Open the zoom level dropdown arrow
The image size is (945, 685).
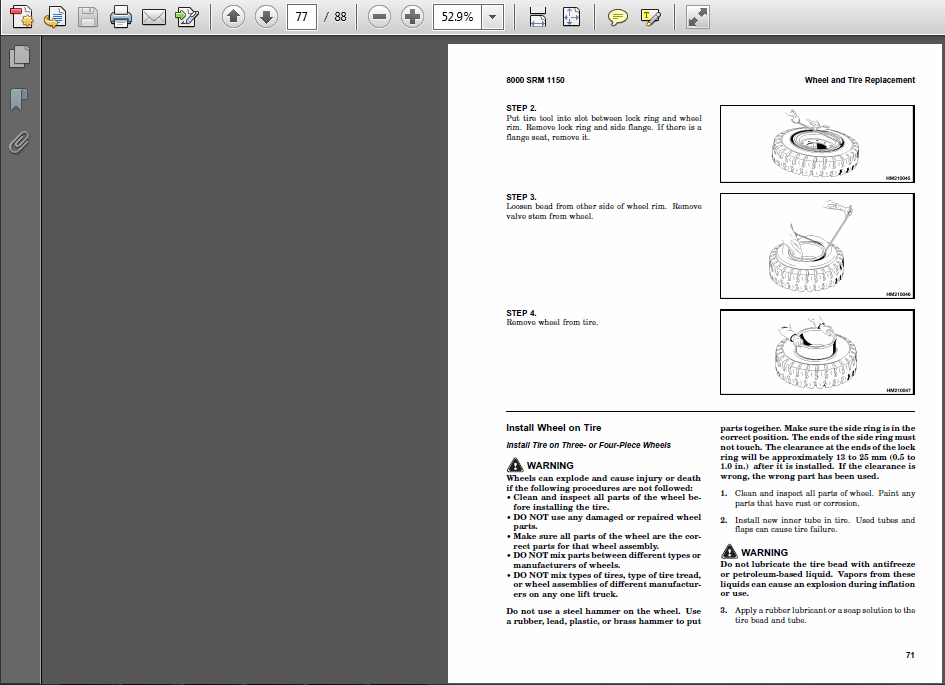[x=492, y=17]
